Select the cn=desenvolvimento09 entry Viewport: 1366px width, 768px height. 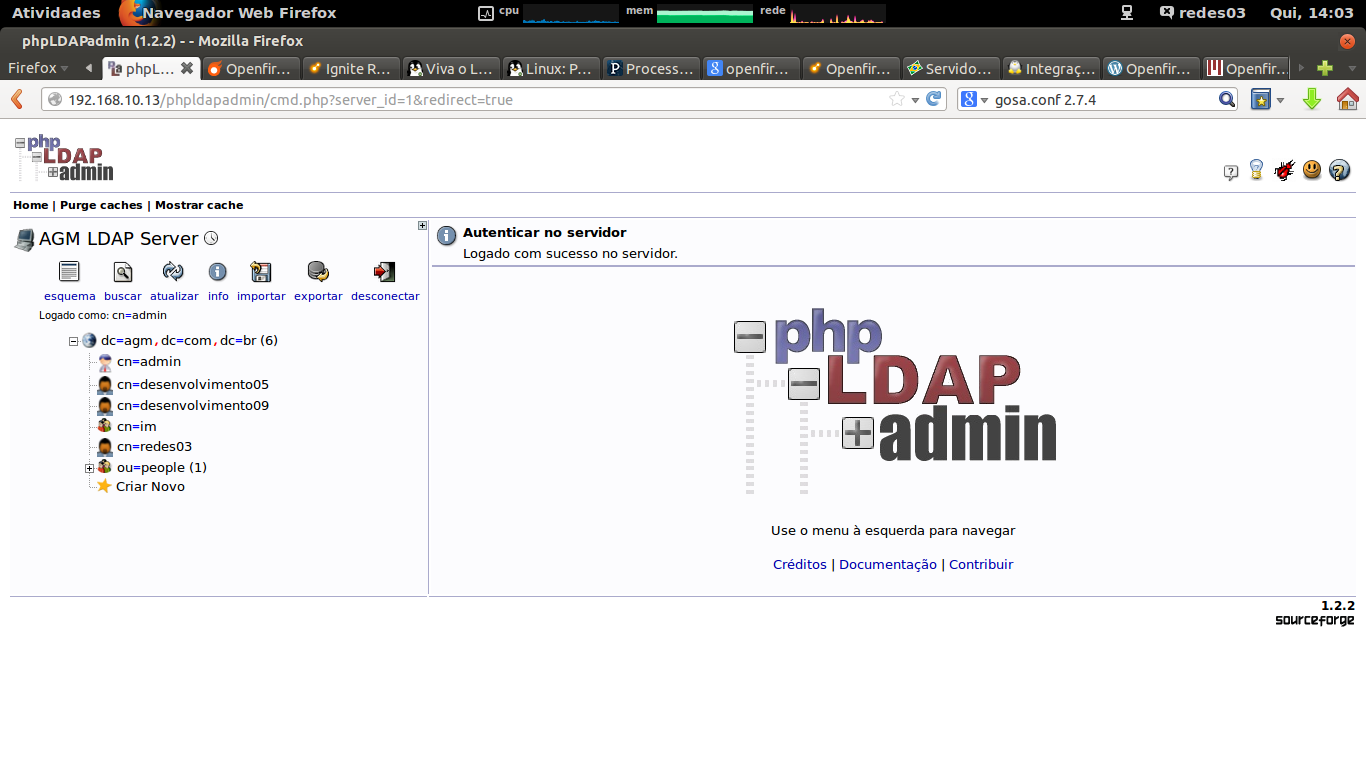(193, 406)
